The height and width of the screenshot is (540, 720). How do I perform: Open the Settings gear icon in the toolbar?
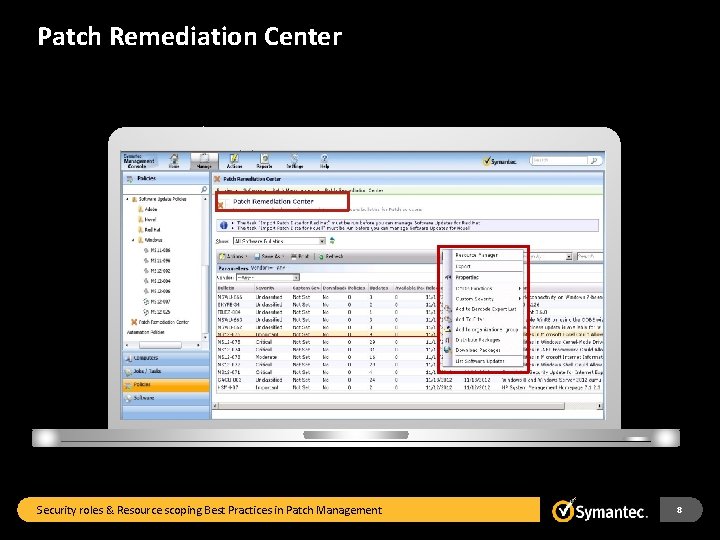click(x=295, y=161)
